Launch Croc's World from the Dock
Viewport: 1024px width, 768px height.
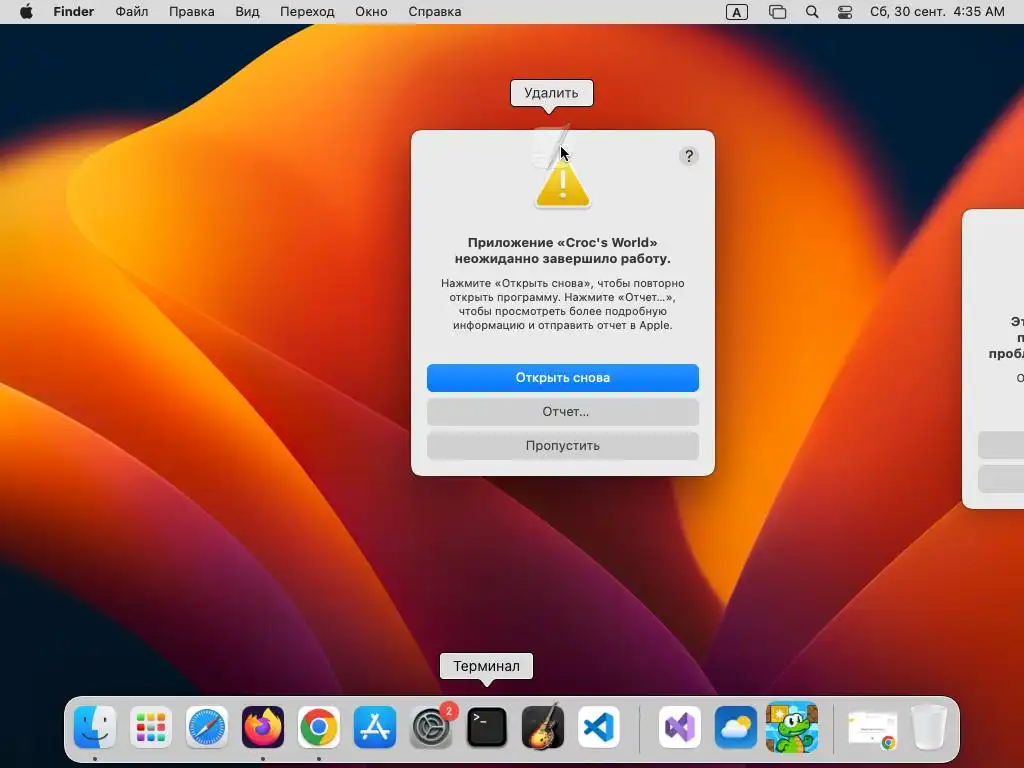point(792,727)
